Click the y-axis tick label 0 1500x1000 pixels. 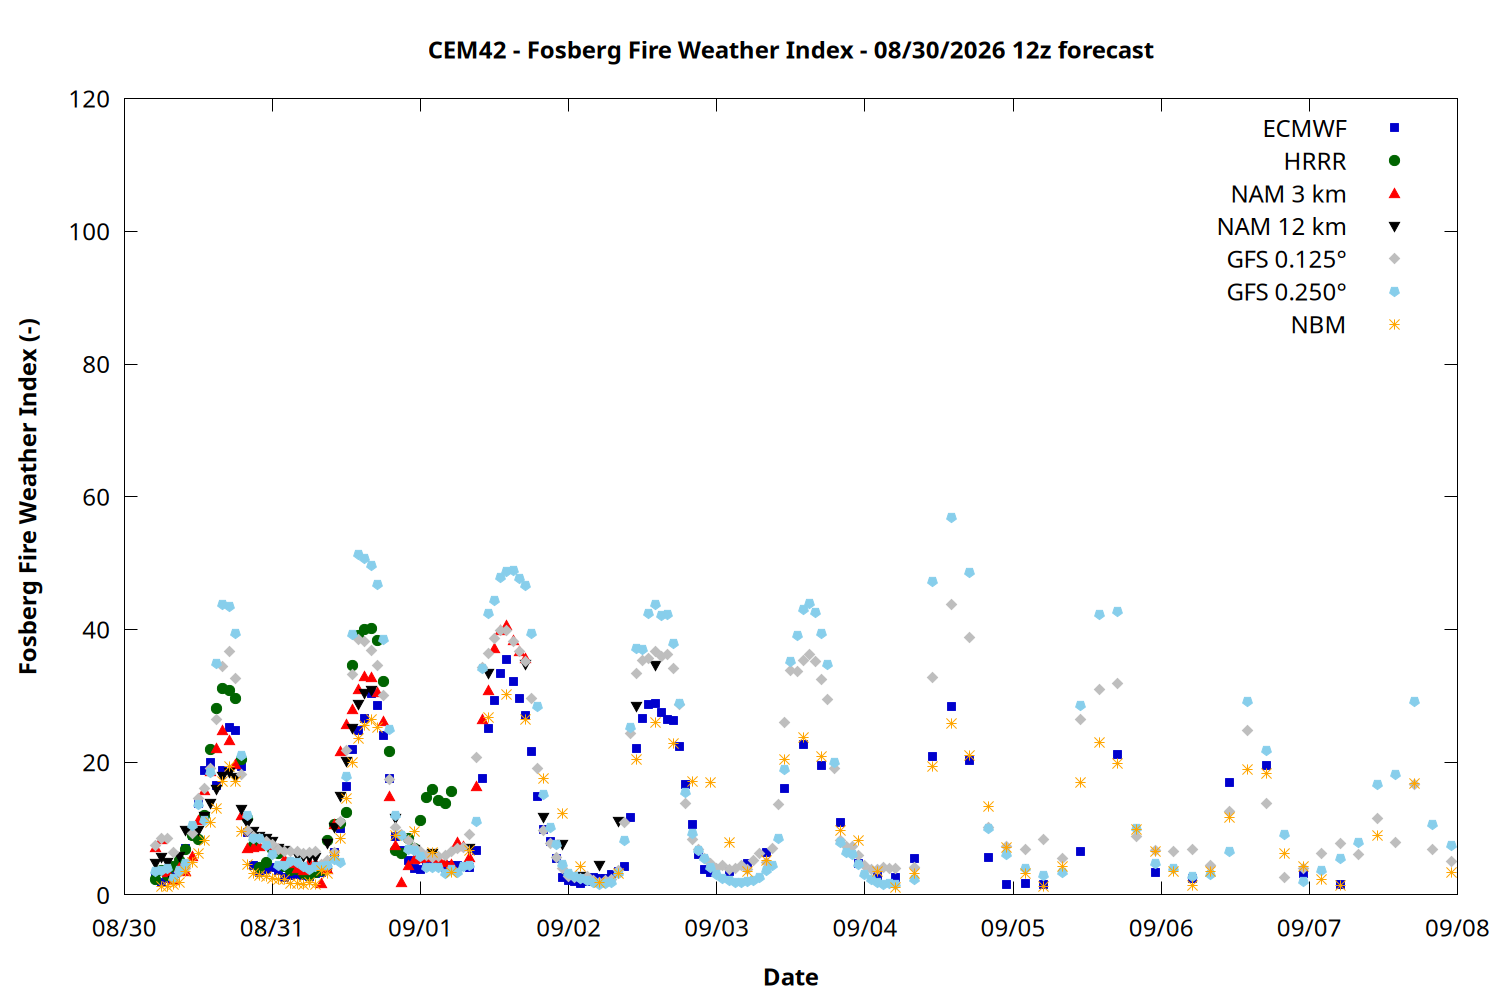click(103, 895)
